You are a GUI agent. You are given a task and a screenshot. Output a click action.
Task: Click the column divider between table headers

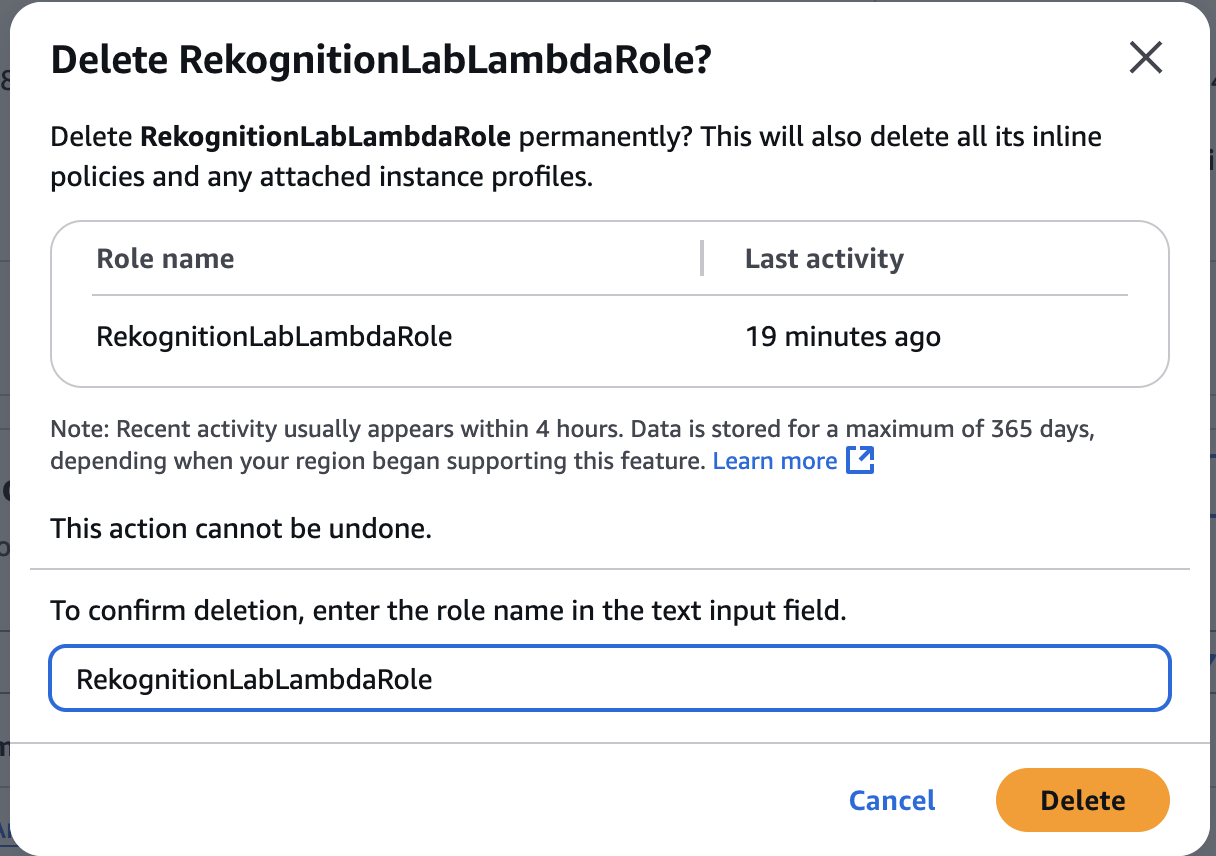coord(702,258)
